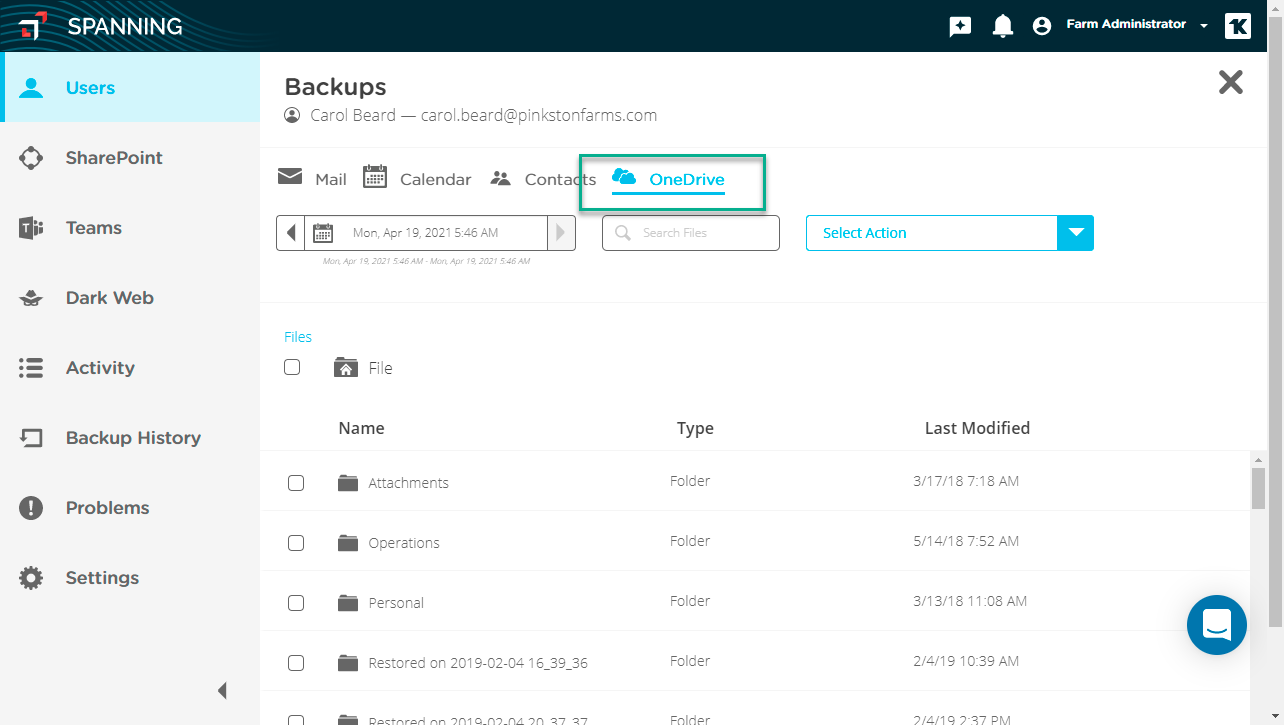Image resolution: width=1284 pixels, height=725 pixels.
Task: Click the Personal folder icon
Action: (x=348, y=603)
